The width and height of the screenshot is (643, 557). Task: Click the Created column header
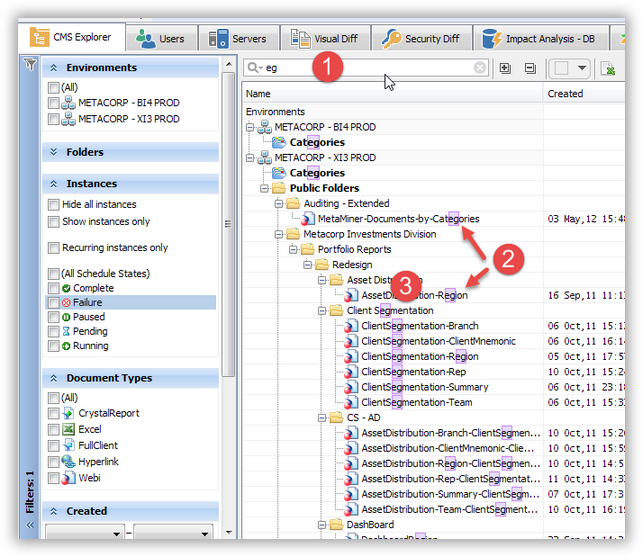(565, 93)
